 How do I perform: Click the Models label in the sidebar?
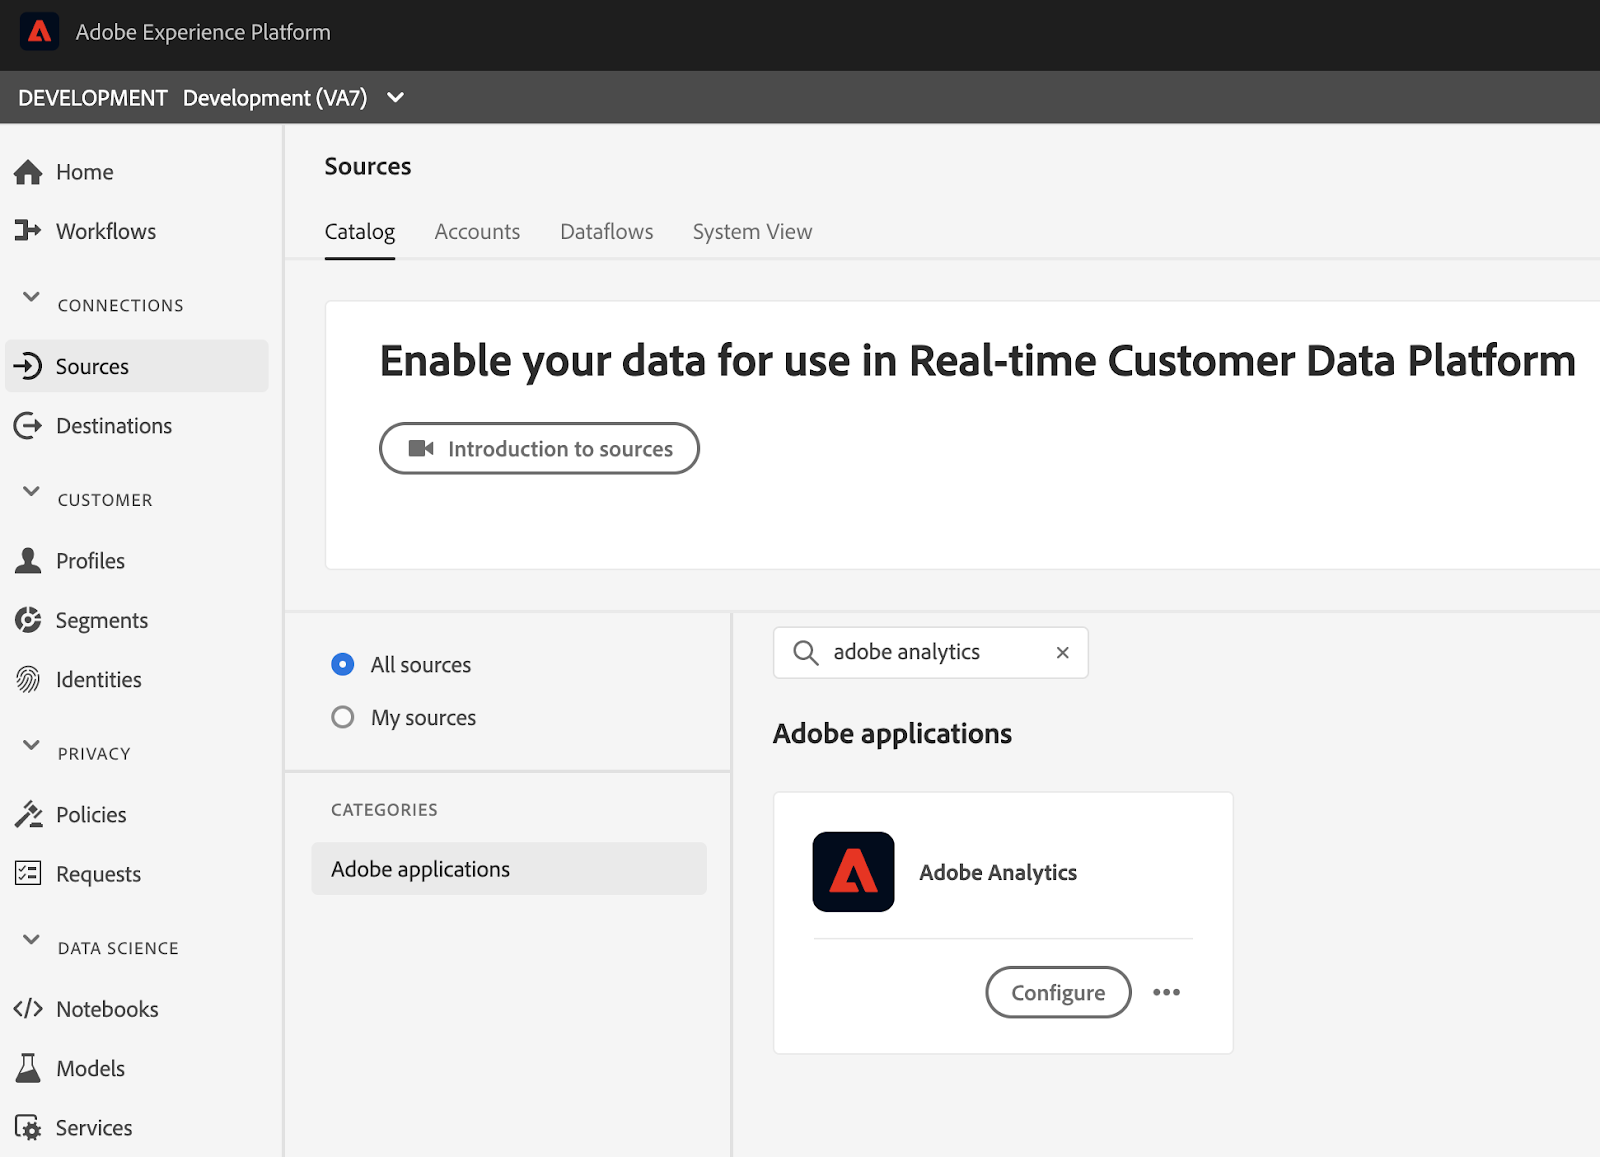click(x=90, y=1068)
